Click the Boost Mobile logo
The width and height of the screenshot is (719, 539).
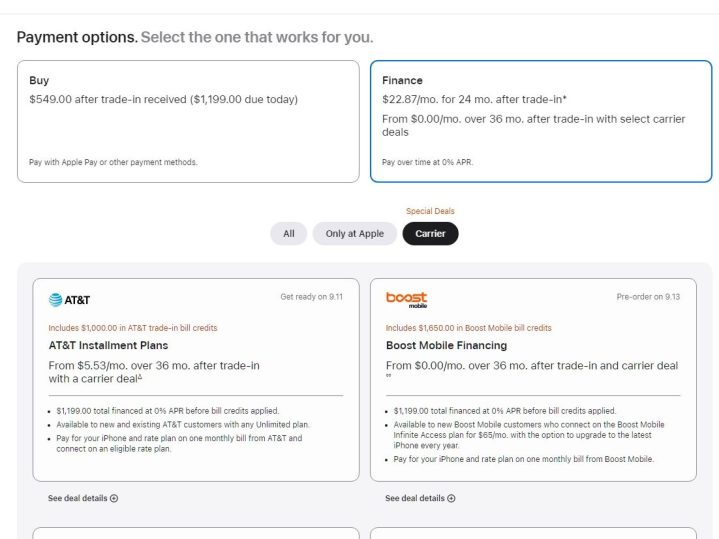(x=406, y=299)
